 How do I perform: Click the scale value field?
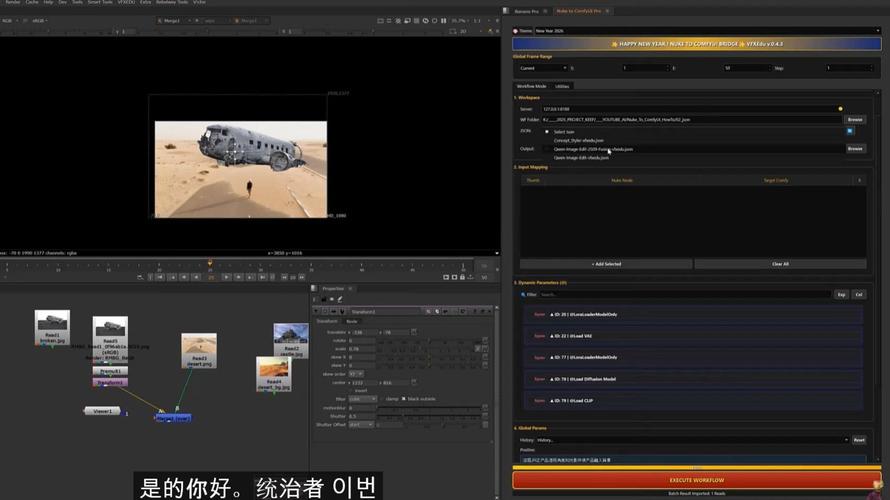[362, 348]
